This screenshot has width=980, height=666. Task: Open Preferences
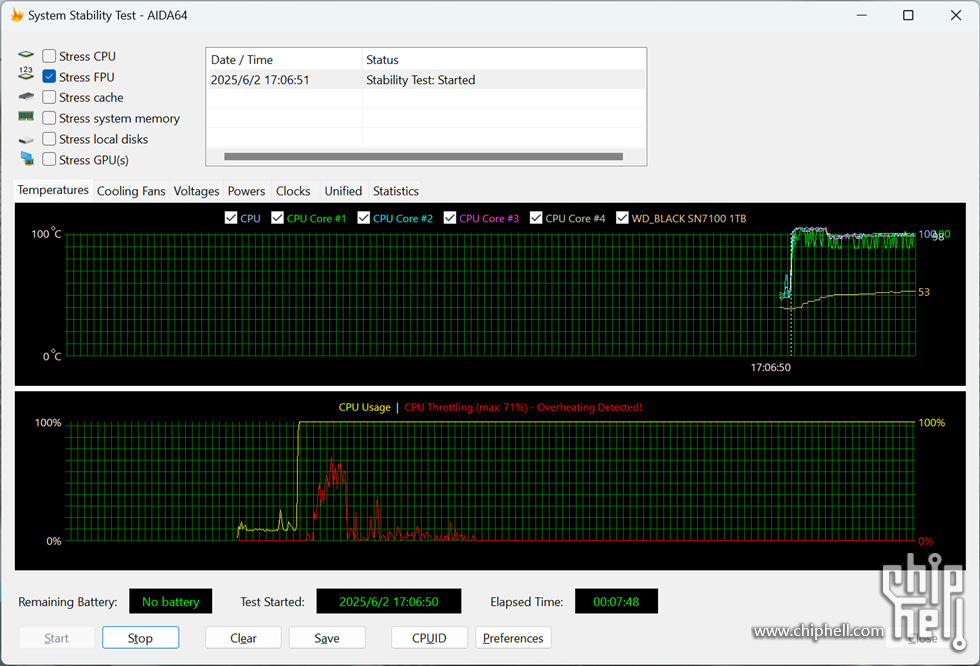pyautogui.click(x=513, y=638)
